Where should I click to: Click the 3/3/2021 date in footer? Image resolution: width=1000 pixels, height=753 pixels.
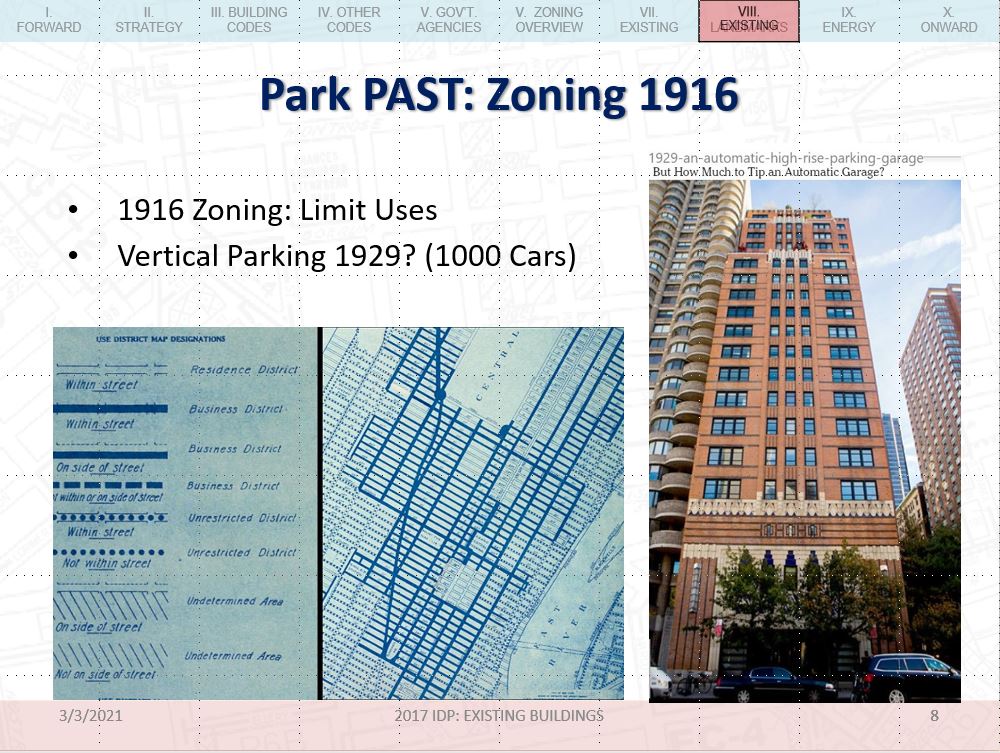click(x=92, y=716)
